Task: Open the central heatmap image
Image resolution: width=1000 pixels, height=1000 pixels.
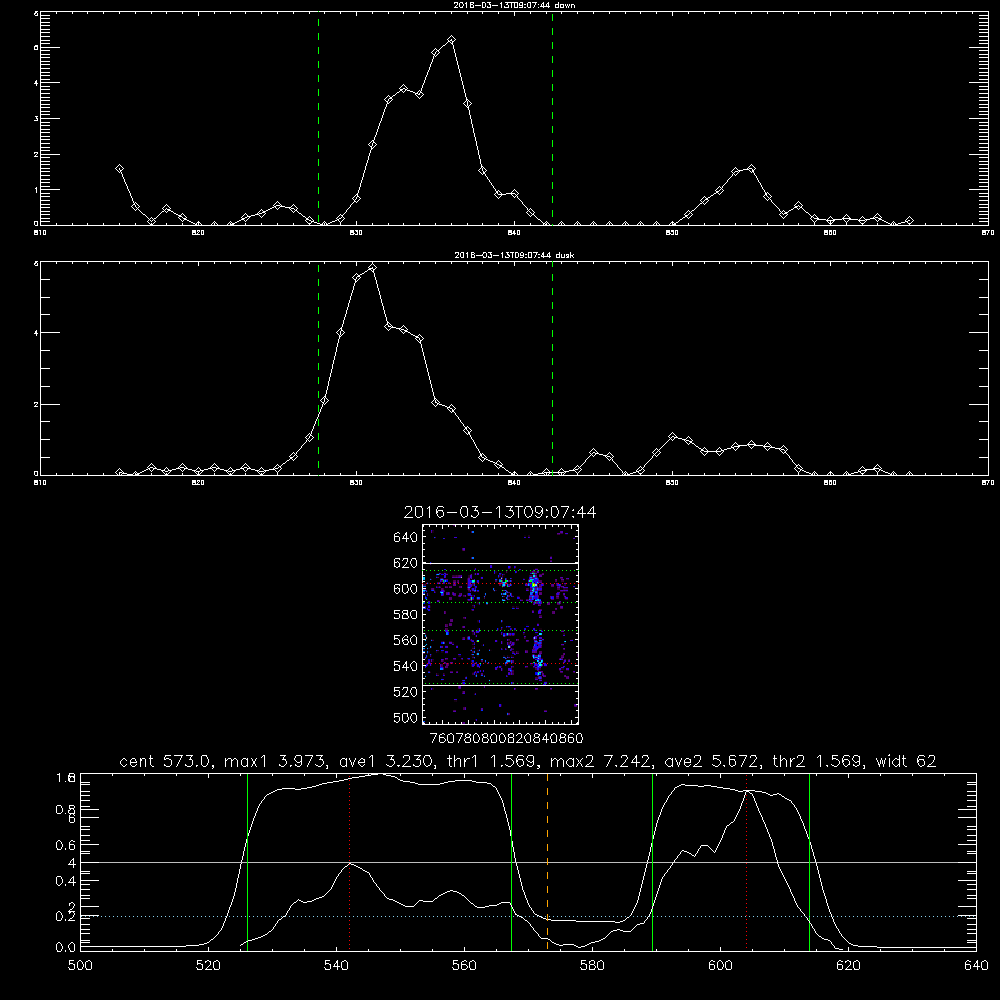Action: (x=501, y=624)
